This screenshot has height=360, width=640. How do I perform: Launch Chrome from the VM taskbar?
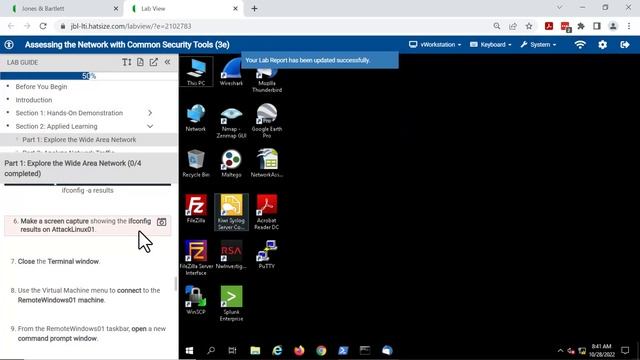pyautogui.click(x=321, y=350)
